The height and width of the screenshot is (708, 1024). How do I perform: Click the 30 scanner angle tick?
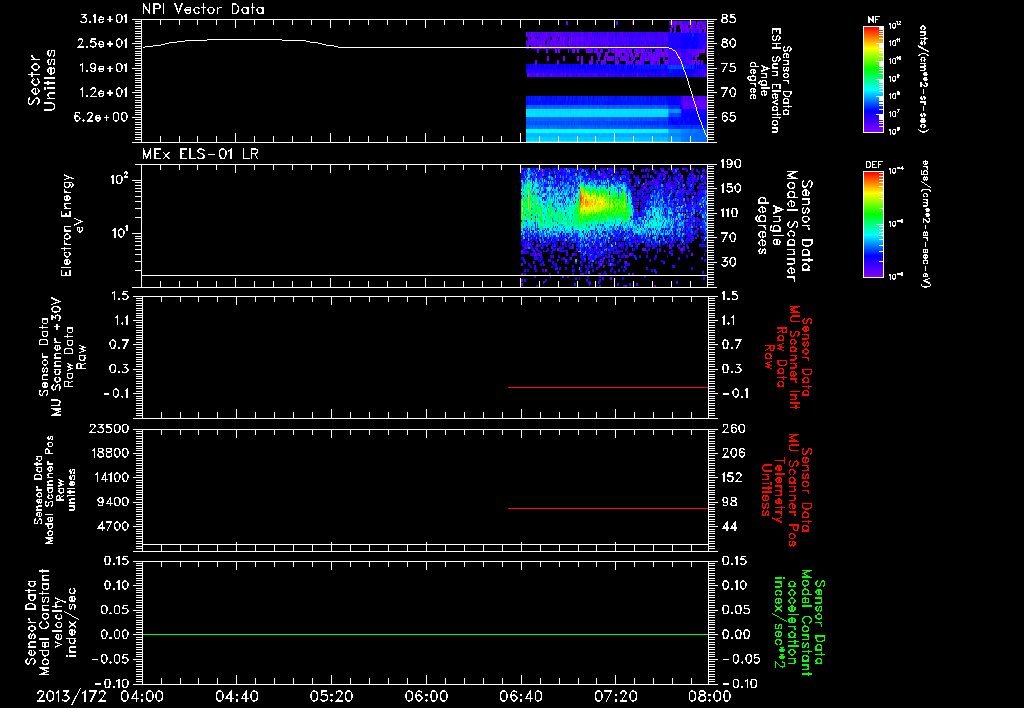pyautogui.click(x=729, y=262)
